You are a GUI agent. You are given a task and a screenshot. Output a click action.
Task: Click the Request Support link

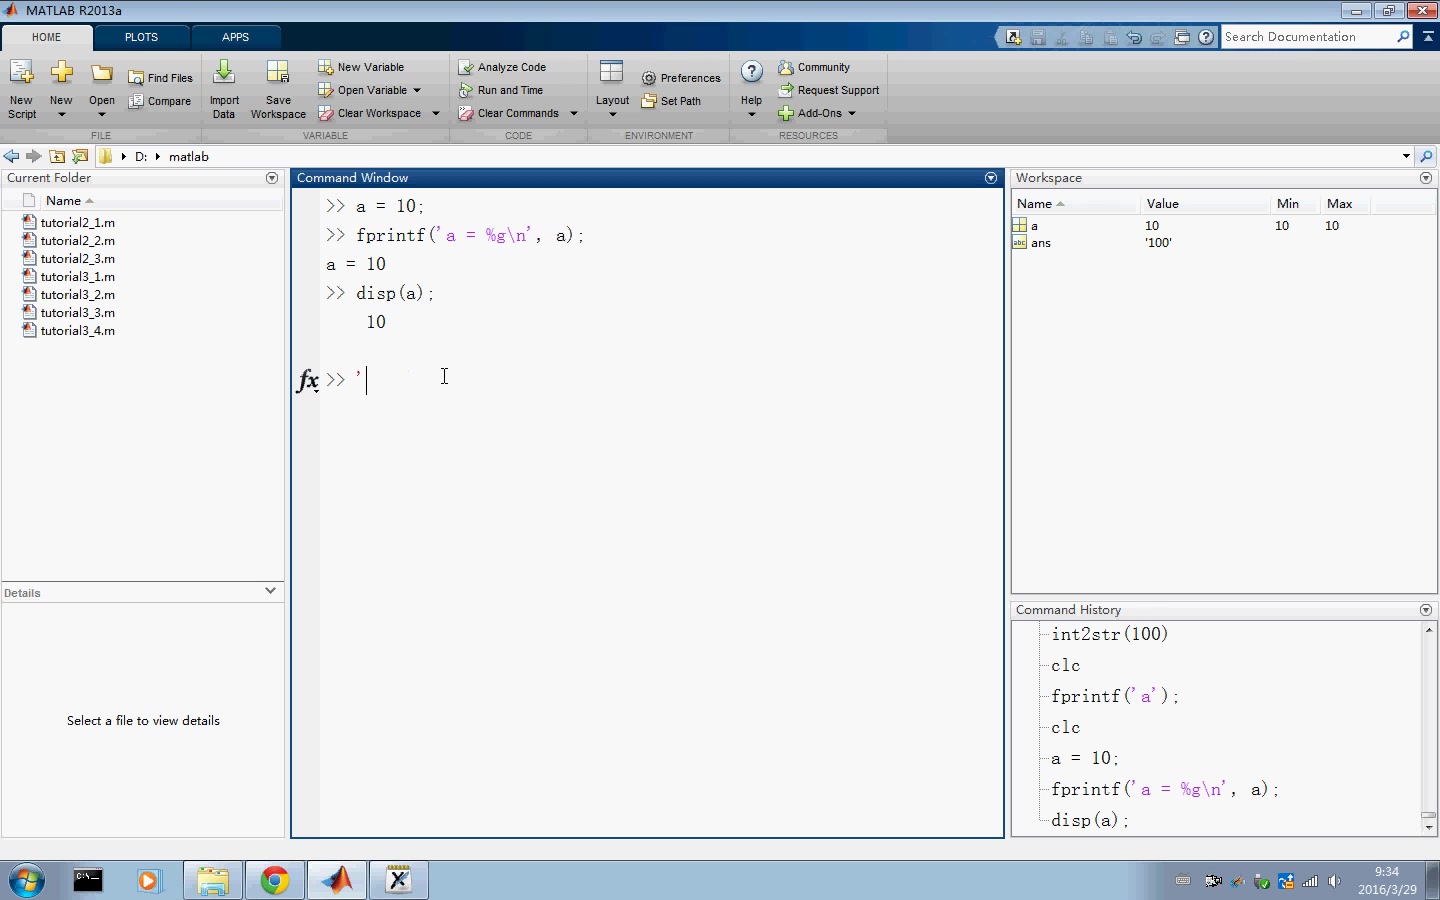point(838,90)
